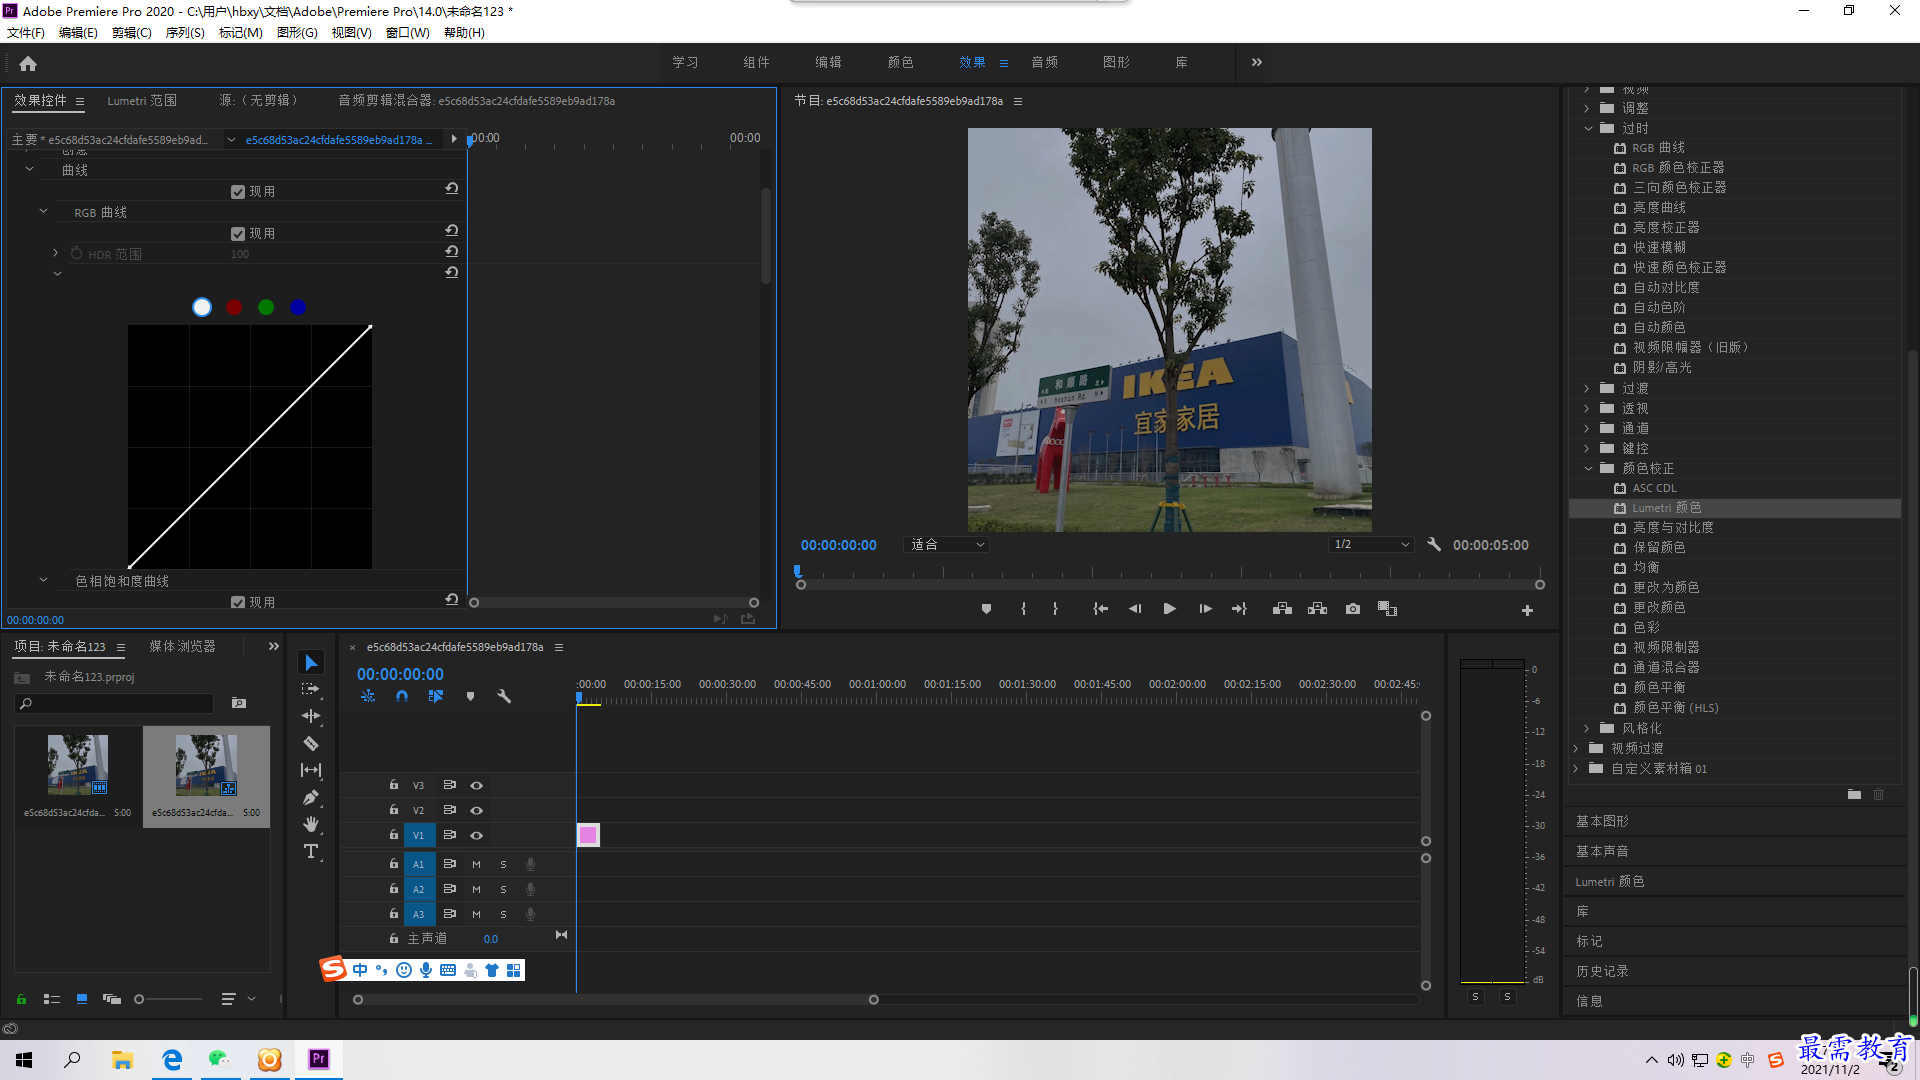Image resolution: width=1920 pixels, height=1080 pixels.
Task: Click the Extract button in program monitor
Action: [x=1317, y=609]
